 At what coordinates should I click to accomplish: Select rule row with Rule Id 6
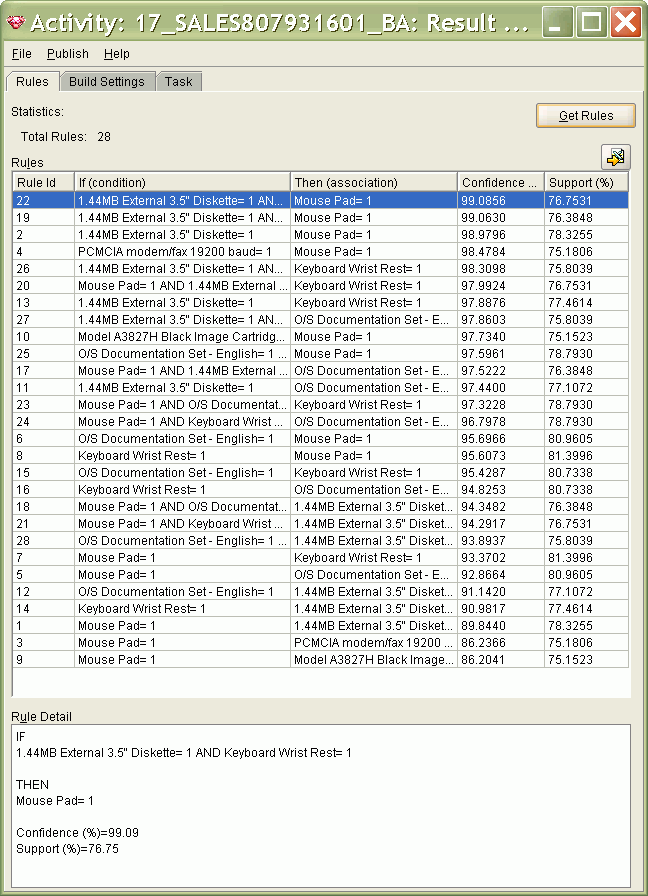[320, 439]
